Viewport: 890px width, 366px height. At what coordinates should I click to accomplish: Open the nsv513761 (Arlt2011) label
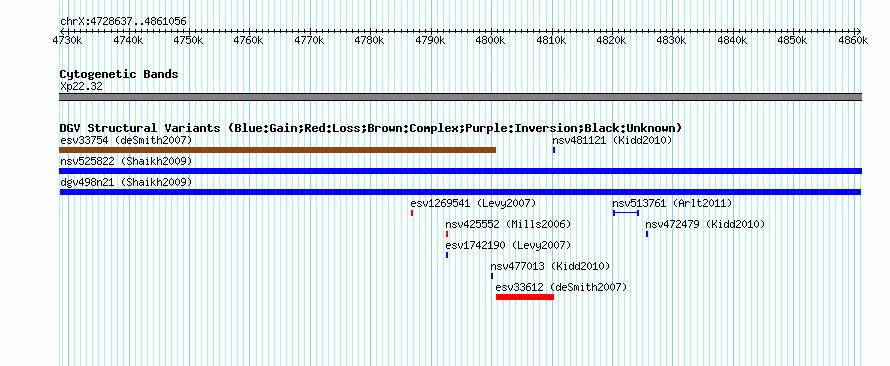pos(673,203)
